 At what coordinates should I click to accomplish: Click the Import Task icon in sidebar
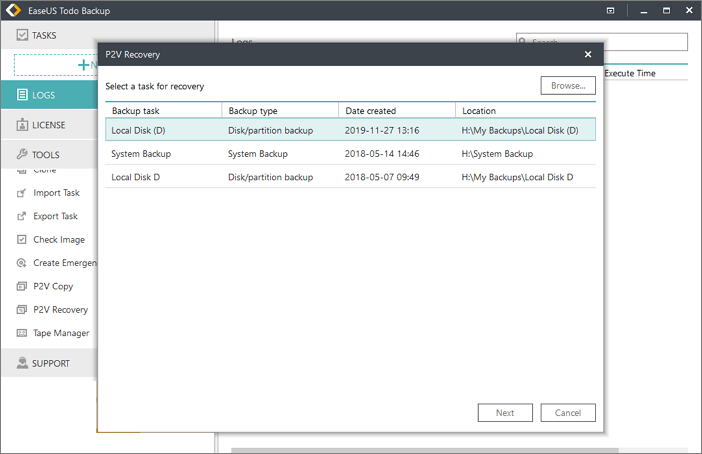[22, 193]
